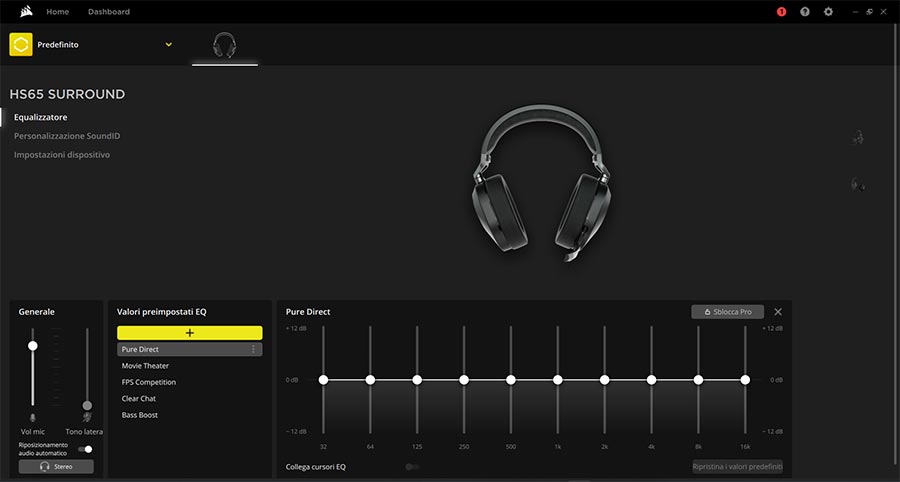Screen dimensions: 900x482
Task: Click the 8k EQ slider handle
Action: pos(699,380)
